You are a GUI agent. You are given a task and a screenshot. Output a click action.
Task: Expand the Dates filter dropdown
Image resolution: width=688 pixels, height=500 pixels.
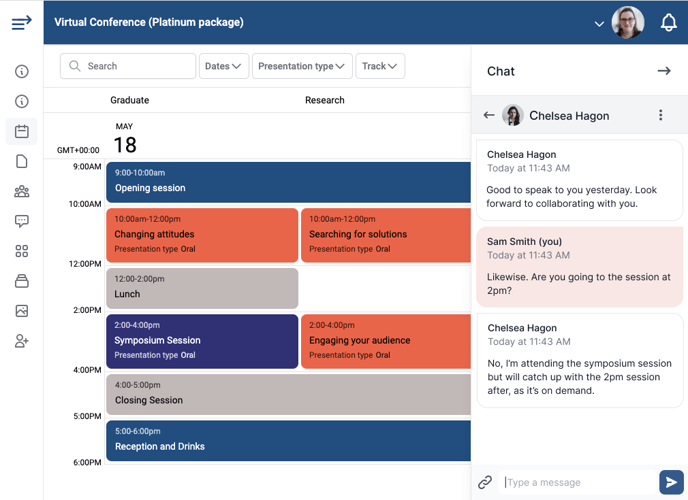click(224, 66)
